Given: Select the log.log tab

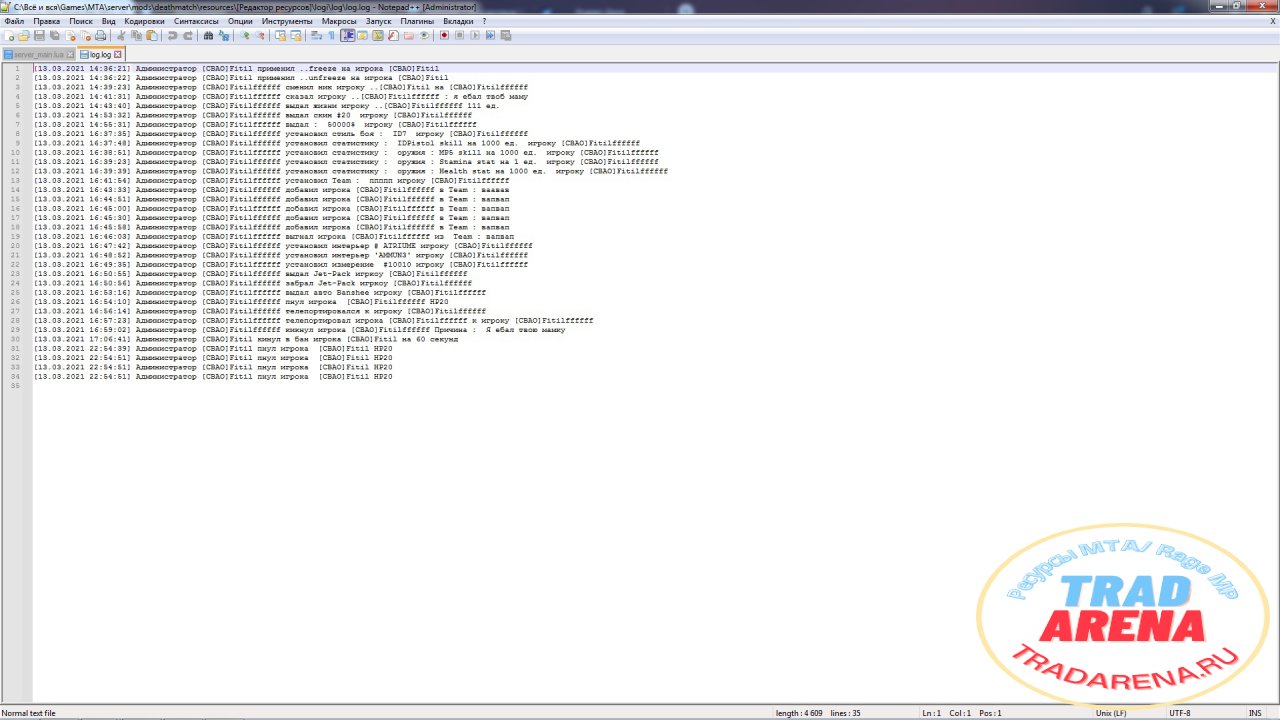Looking at the screenshot, I should click(x=100, y=54).
